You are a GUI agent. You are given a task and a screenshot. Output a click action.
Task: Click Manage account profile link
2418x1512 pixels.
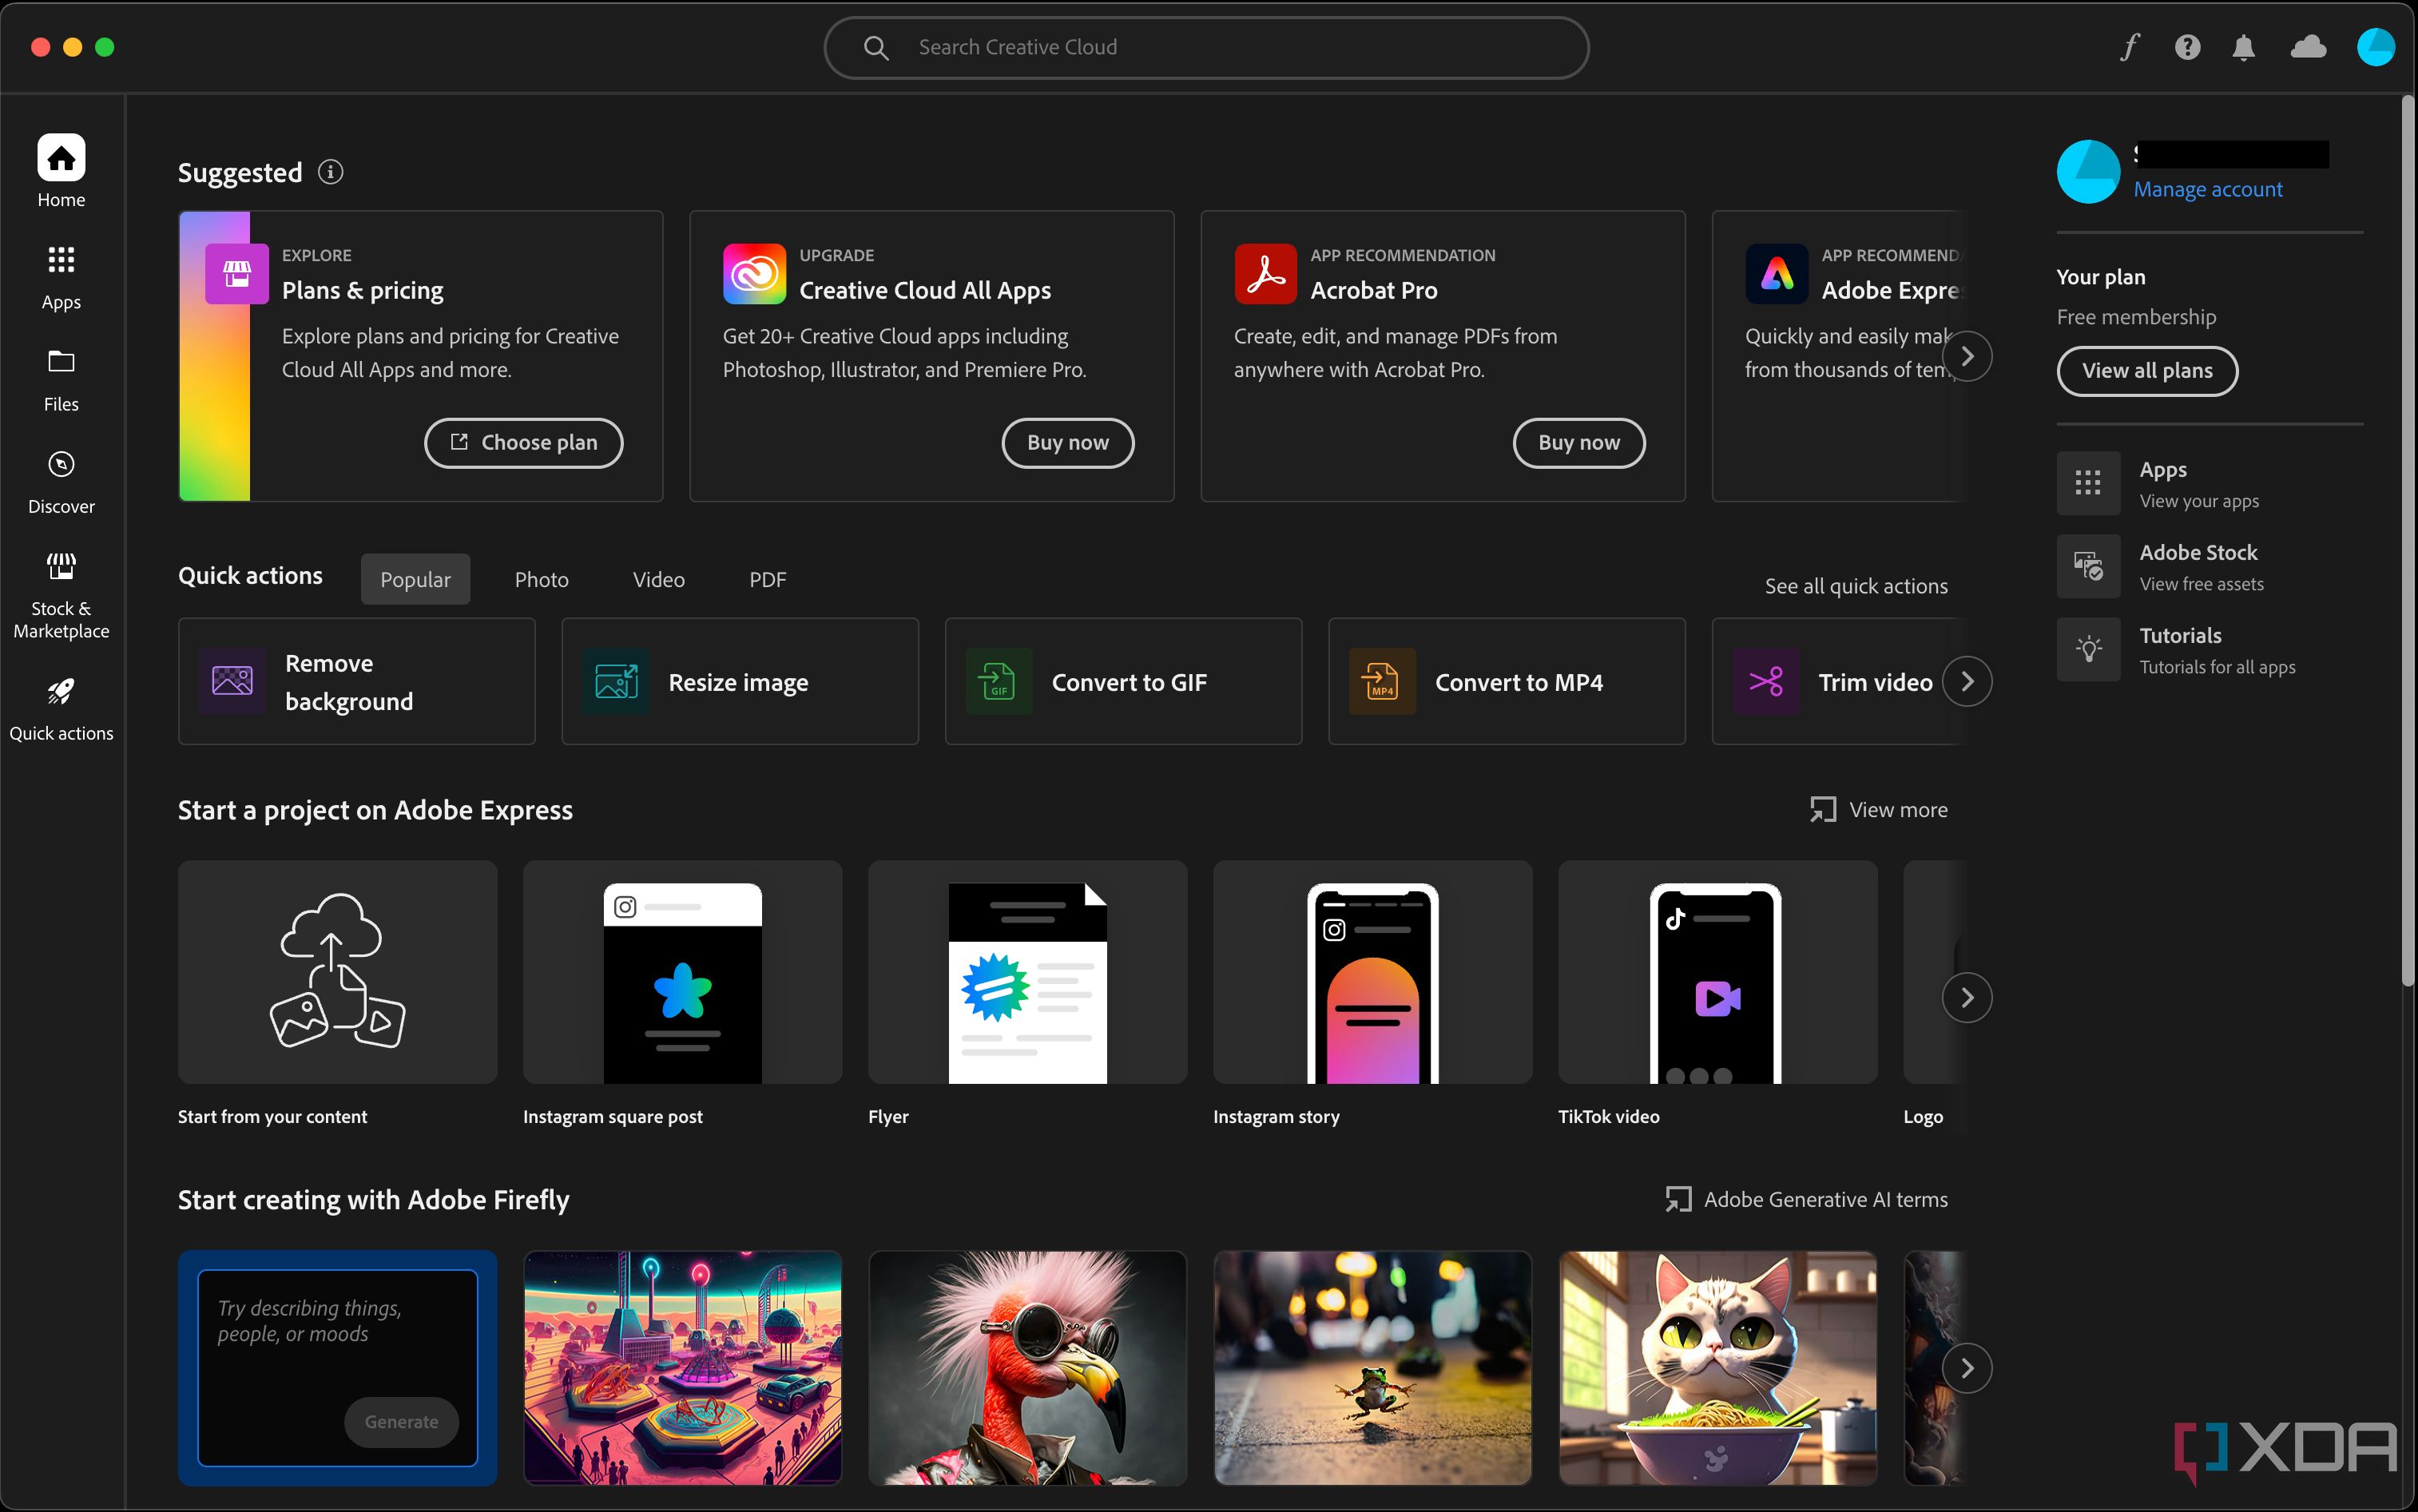coord(2209,189)
